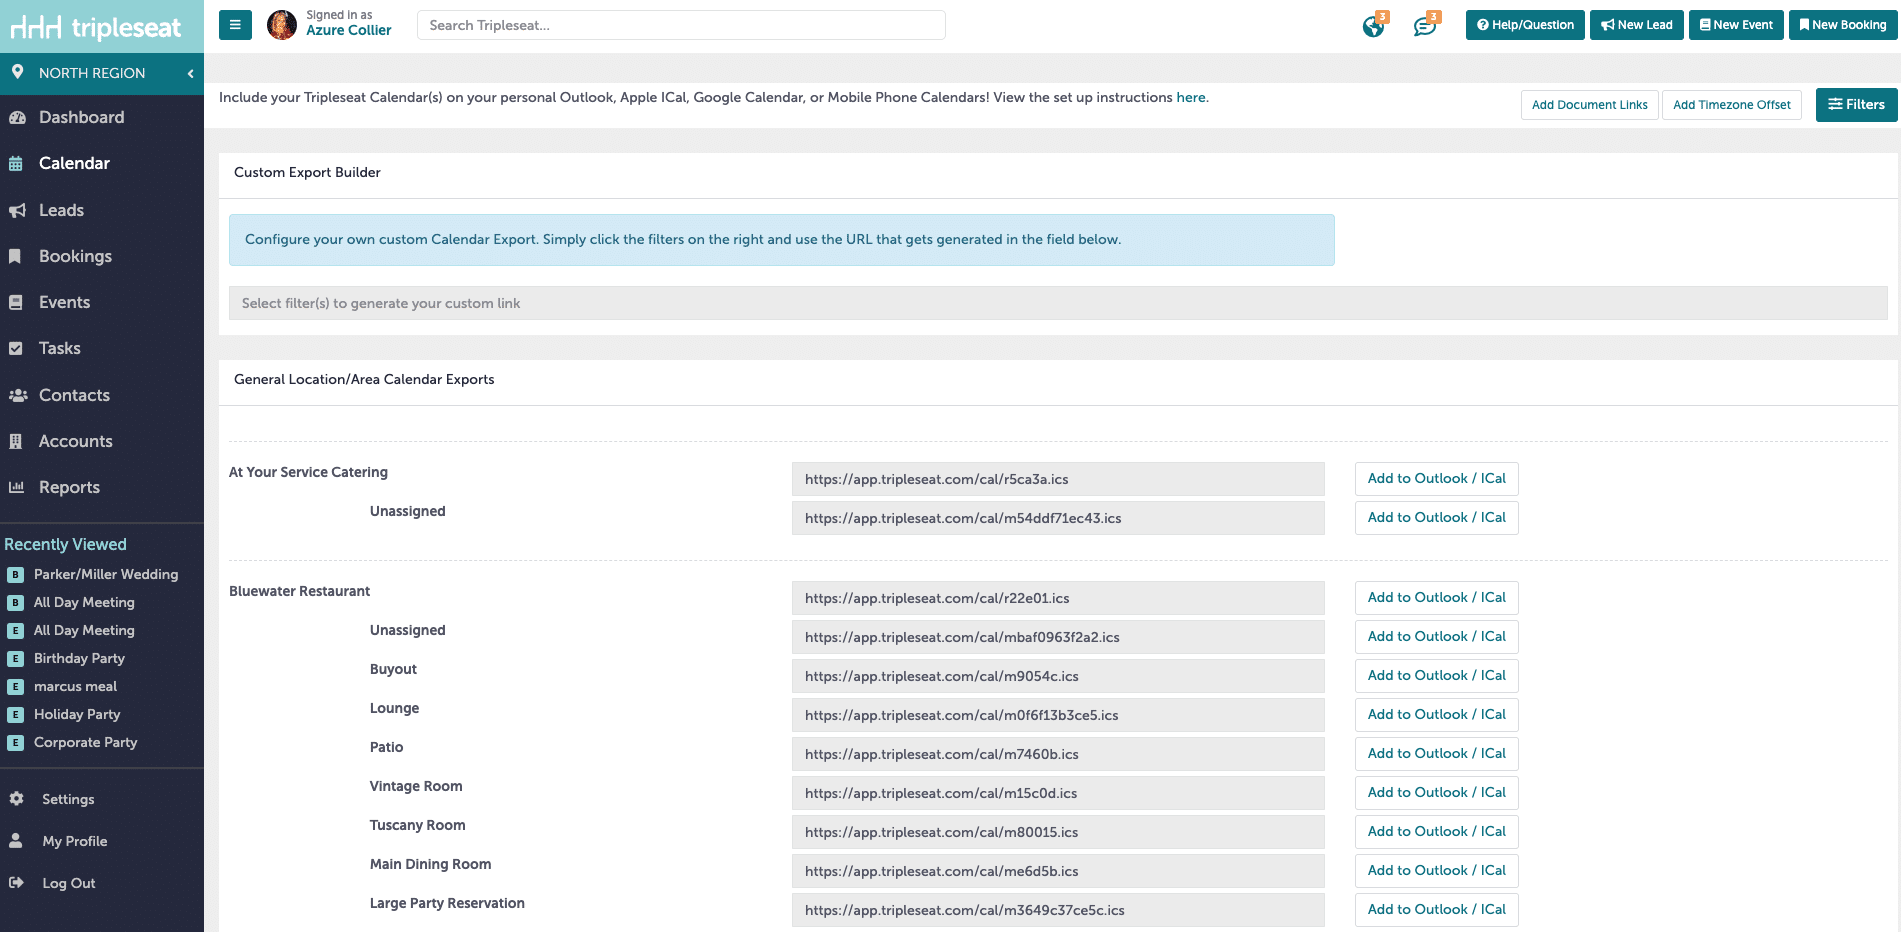Click the setup instructions 'here' link
Viewport: 1901px width, 932px height.
pos(1190,97)
